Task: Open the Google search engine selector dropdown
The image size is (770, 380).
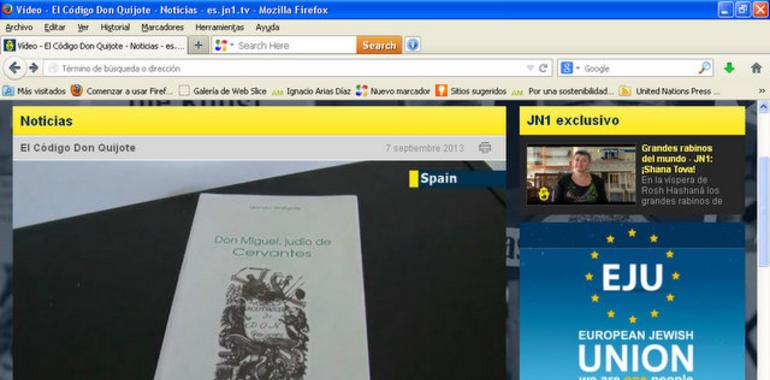Action: point(571,68)
